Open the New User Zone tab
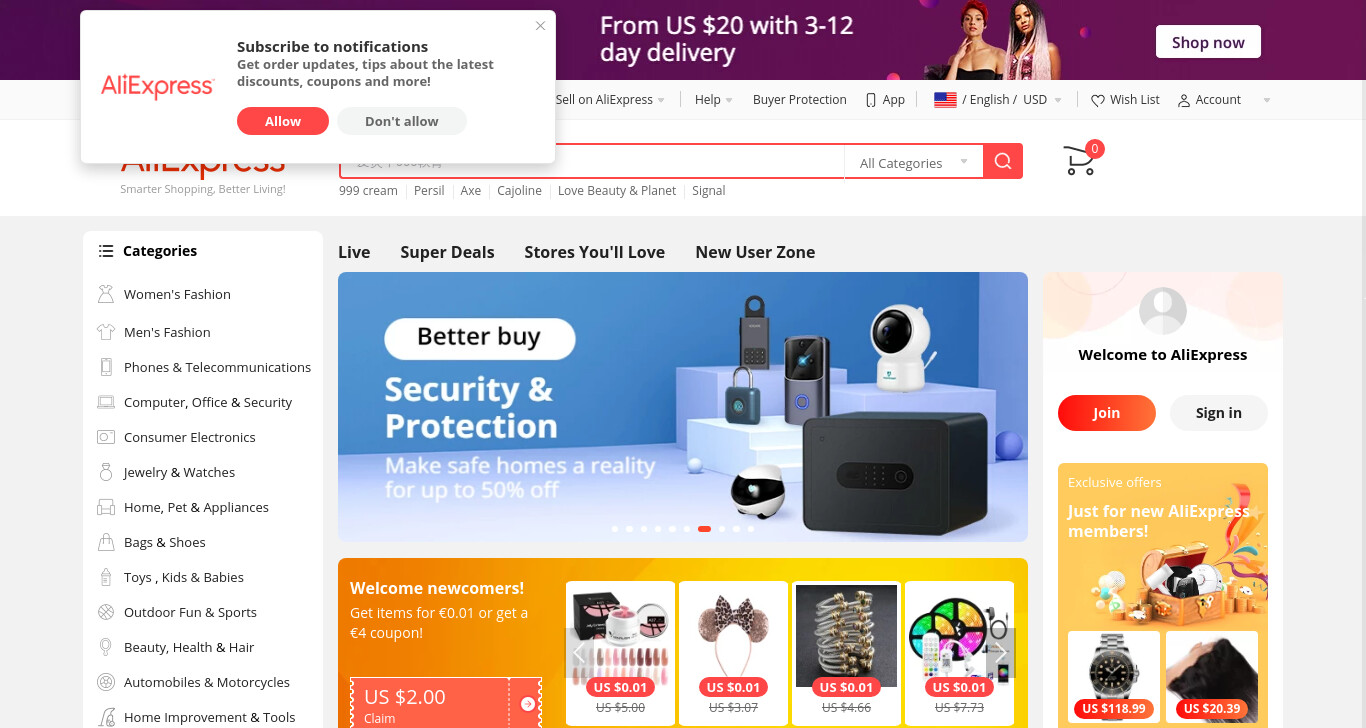 755,252
